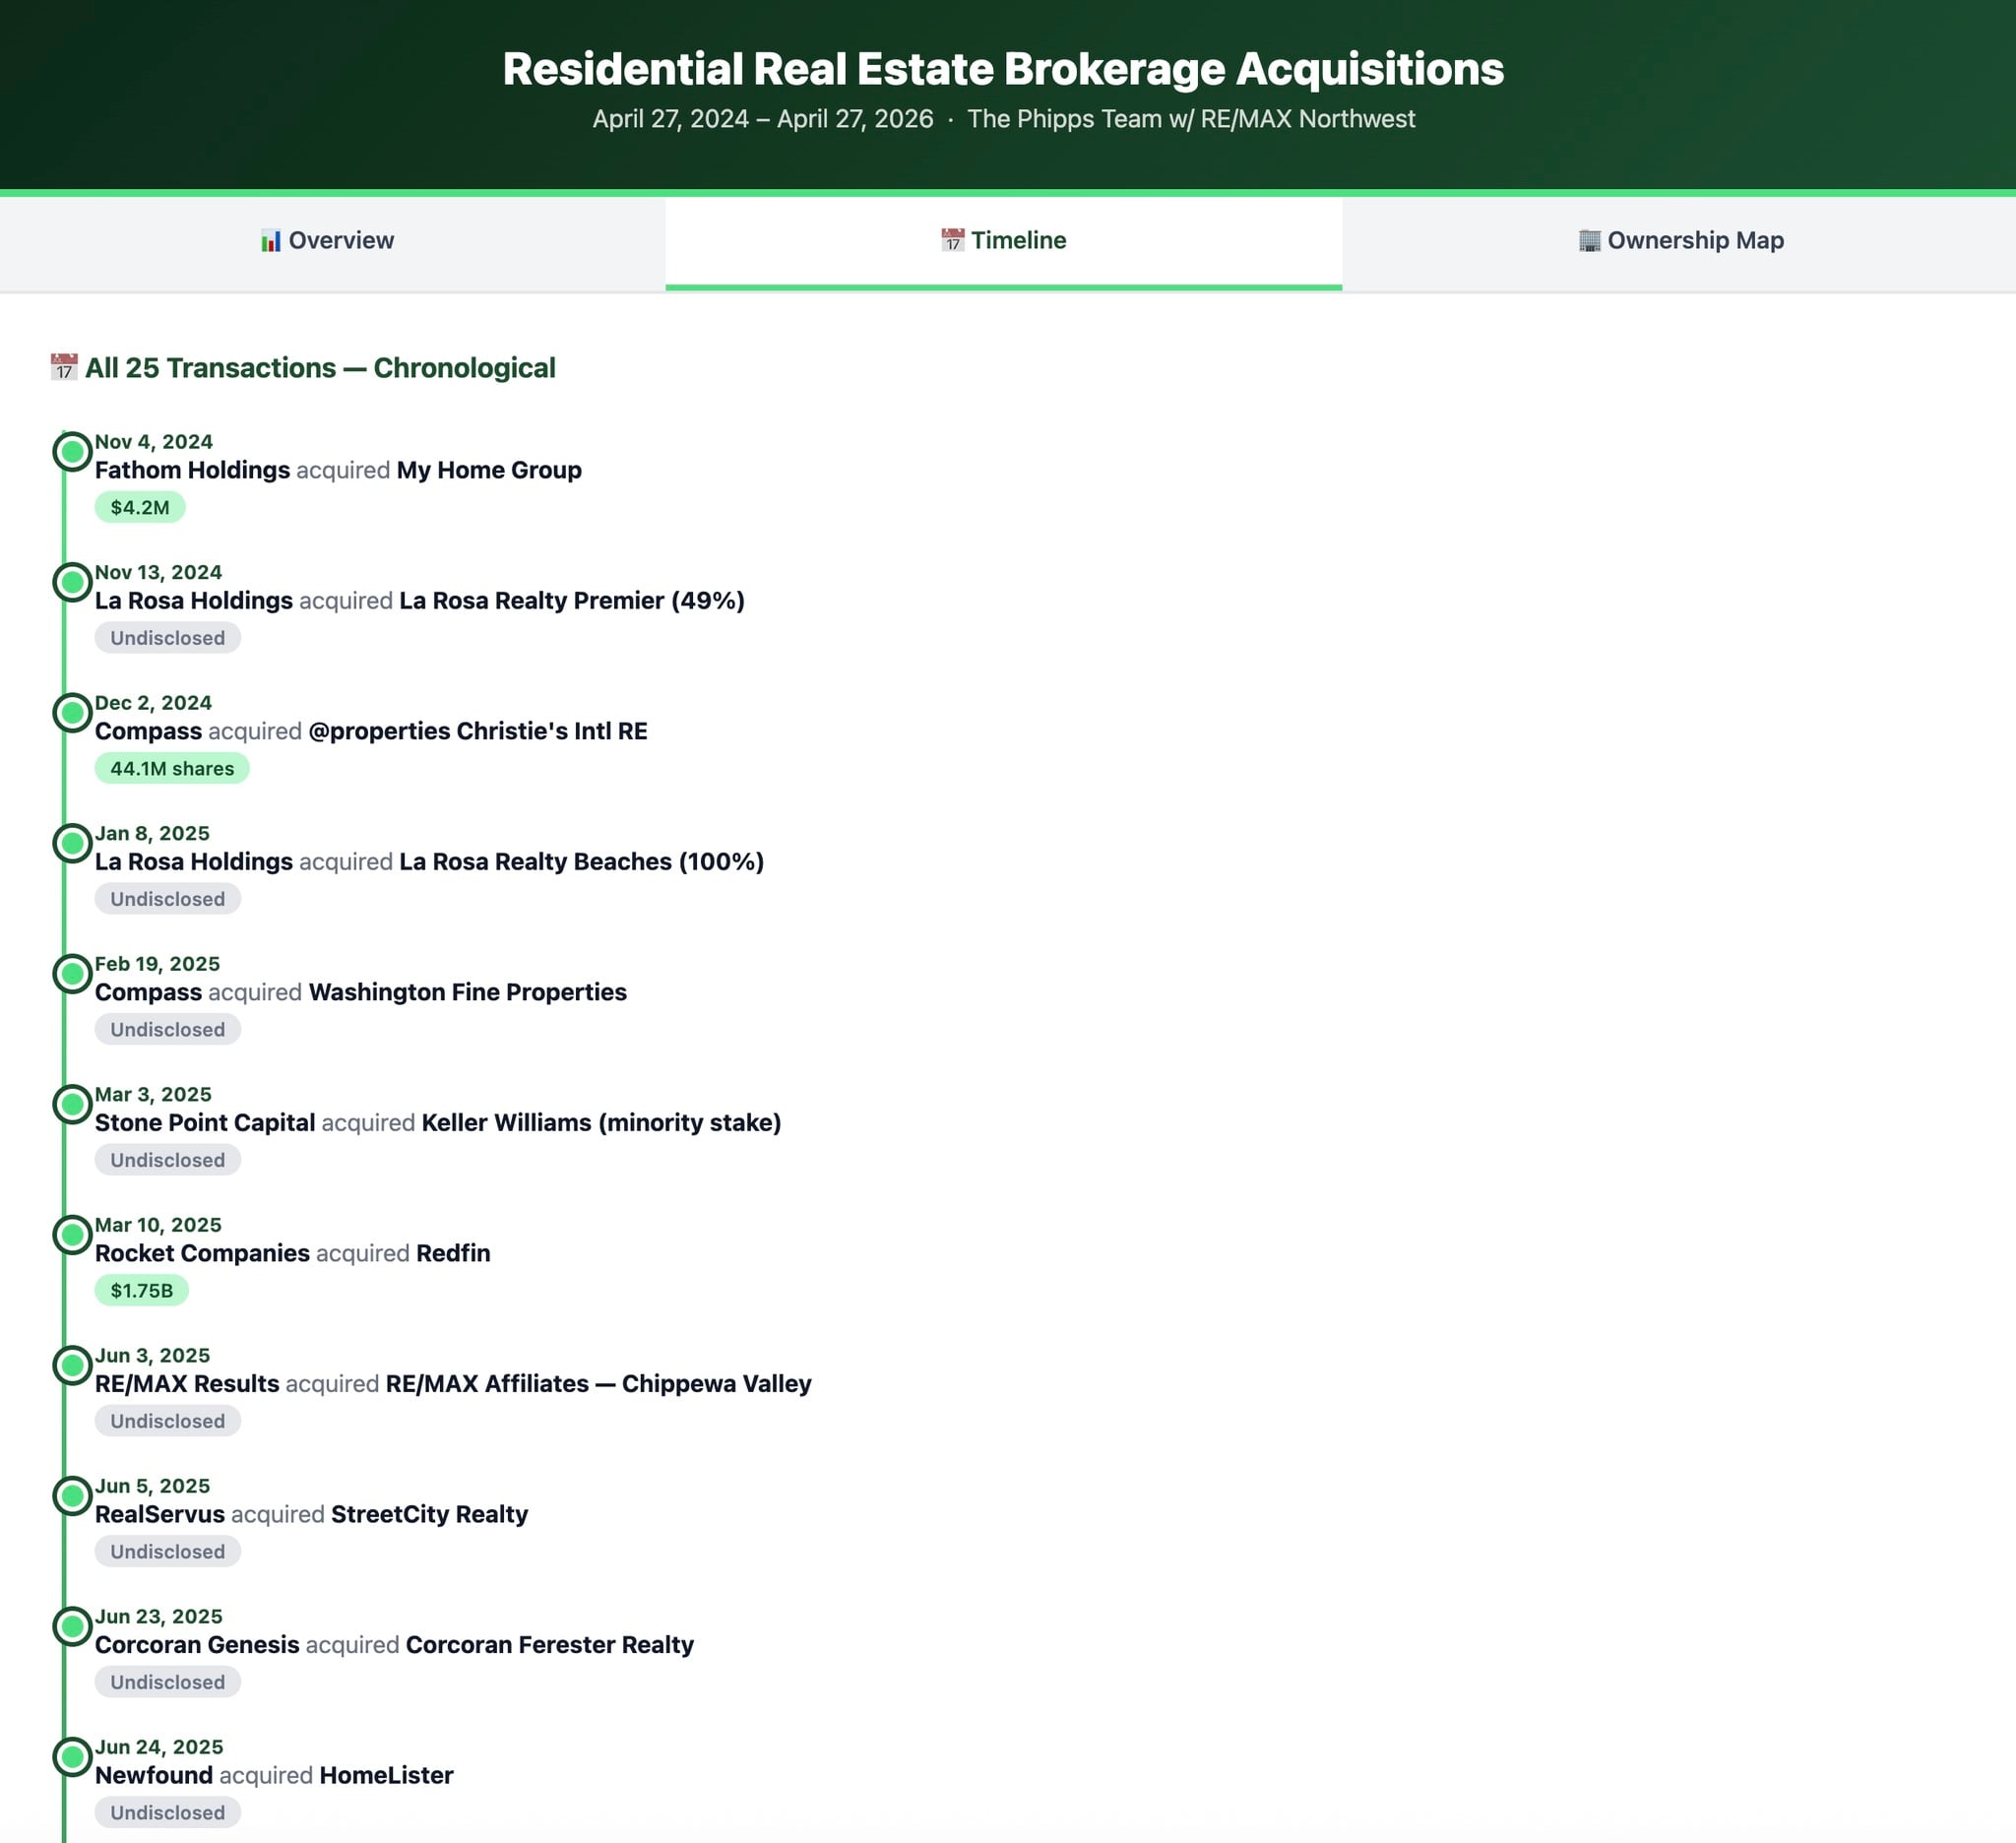This screenshot has height=1843, width=2016.
Task: Click the Stone Point Capital Keller Williams entry
Action: pyautogui.click(x=437, y=1123)
